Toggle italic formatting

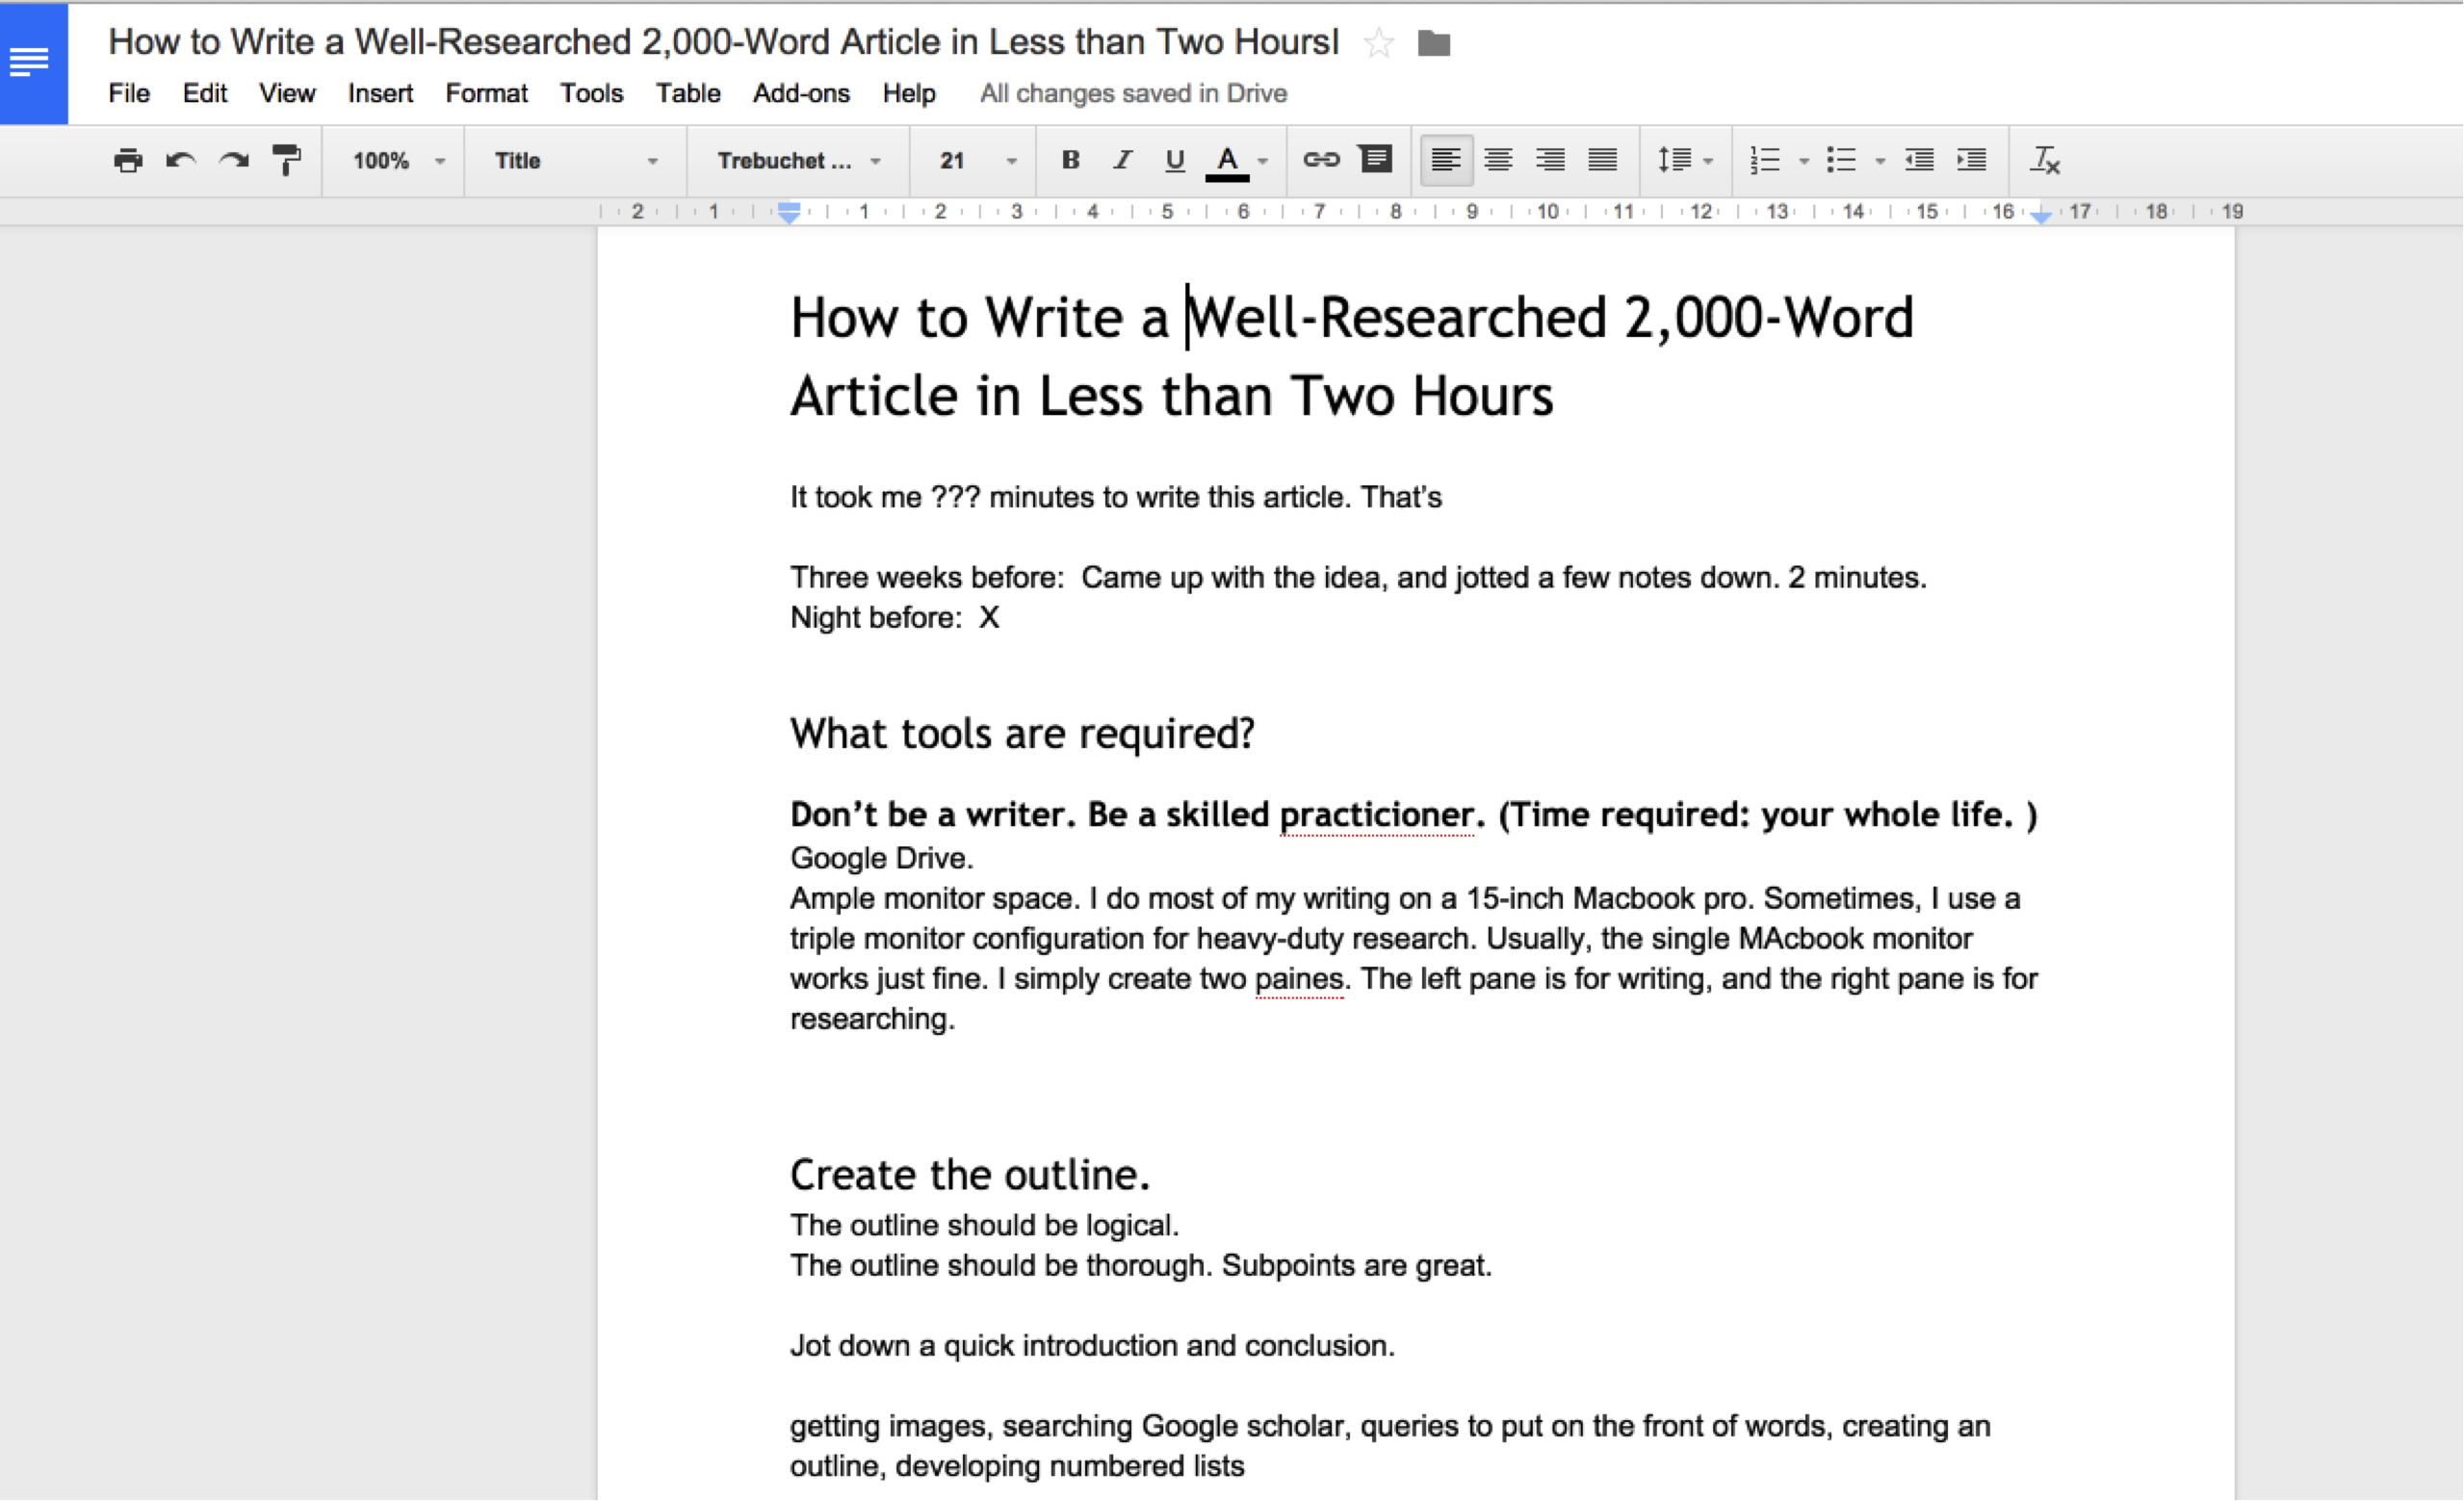1122,160
